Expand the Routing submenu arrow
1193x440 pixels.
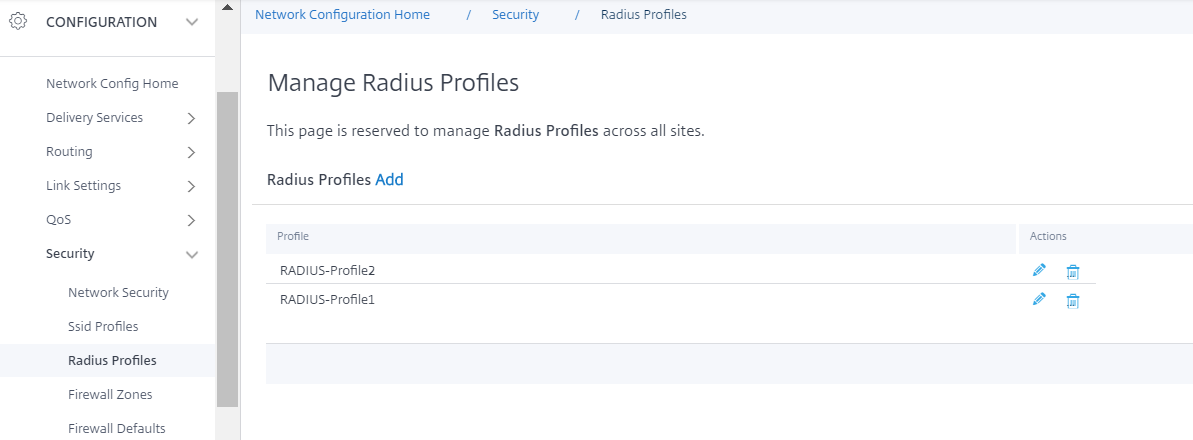tap(191, 152)
